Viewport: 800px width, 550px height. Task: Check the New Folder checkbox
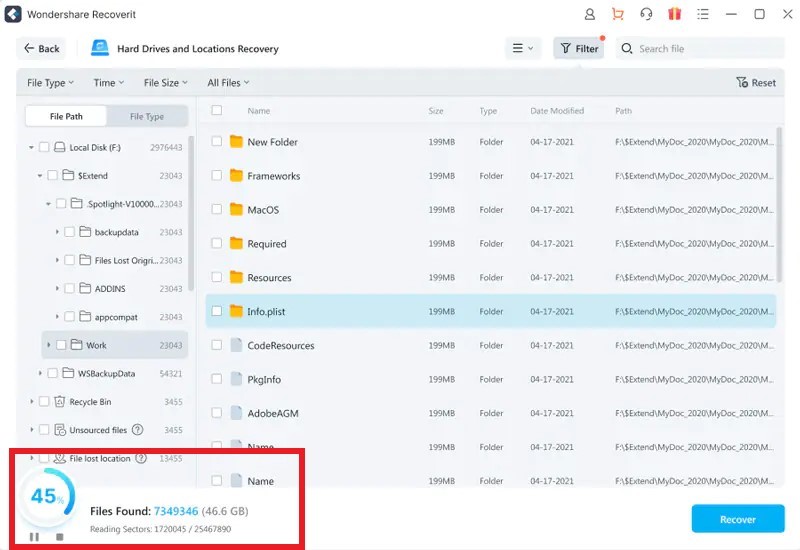[x=217, y=142]
